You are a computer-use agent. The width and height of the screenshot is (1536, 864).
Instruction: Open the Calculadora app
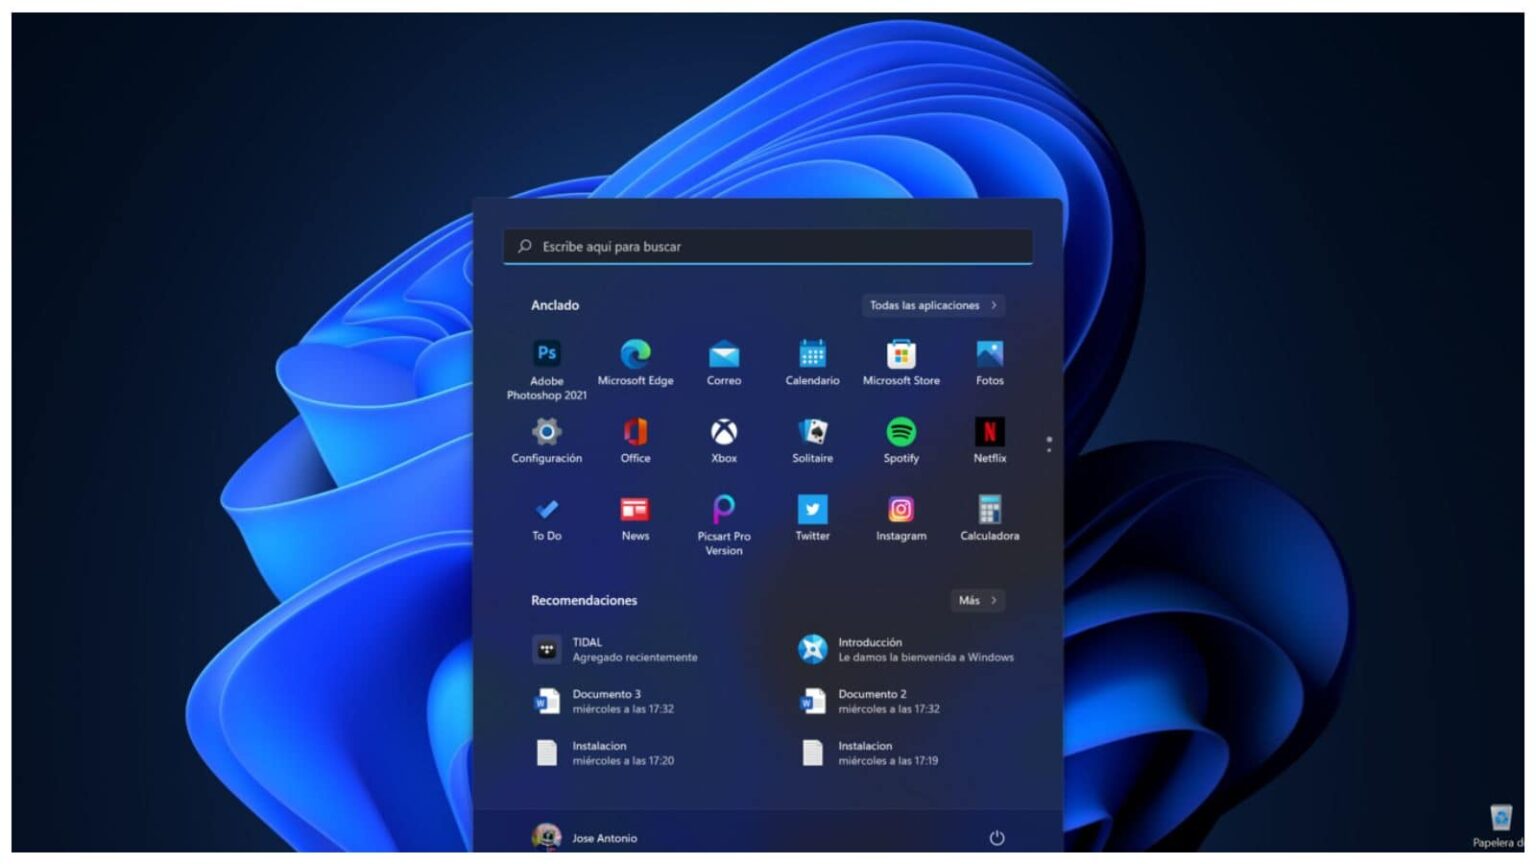pyautogui.click(x=989, y=518)
